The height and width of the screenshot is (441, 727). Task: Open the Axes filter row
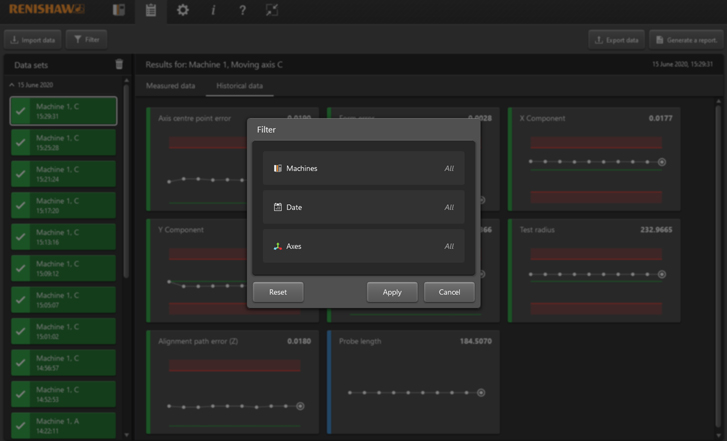(x=363, y=246)
